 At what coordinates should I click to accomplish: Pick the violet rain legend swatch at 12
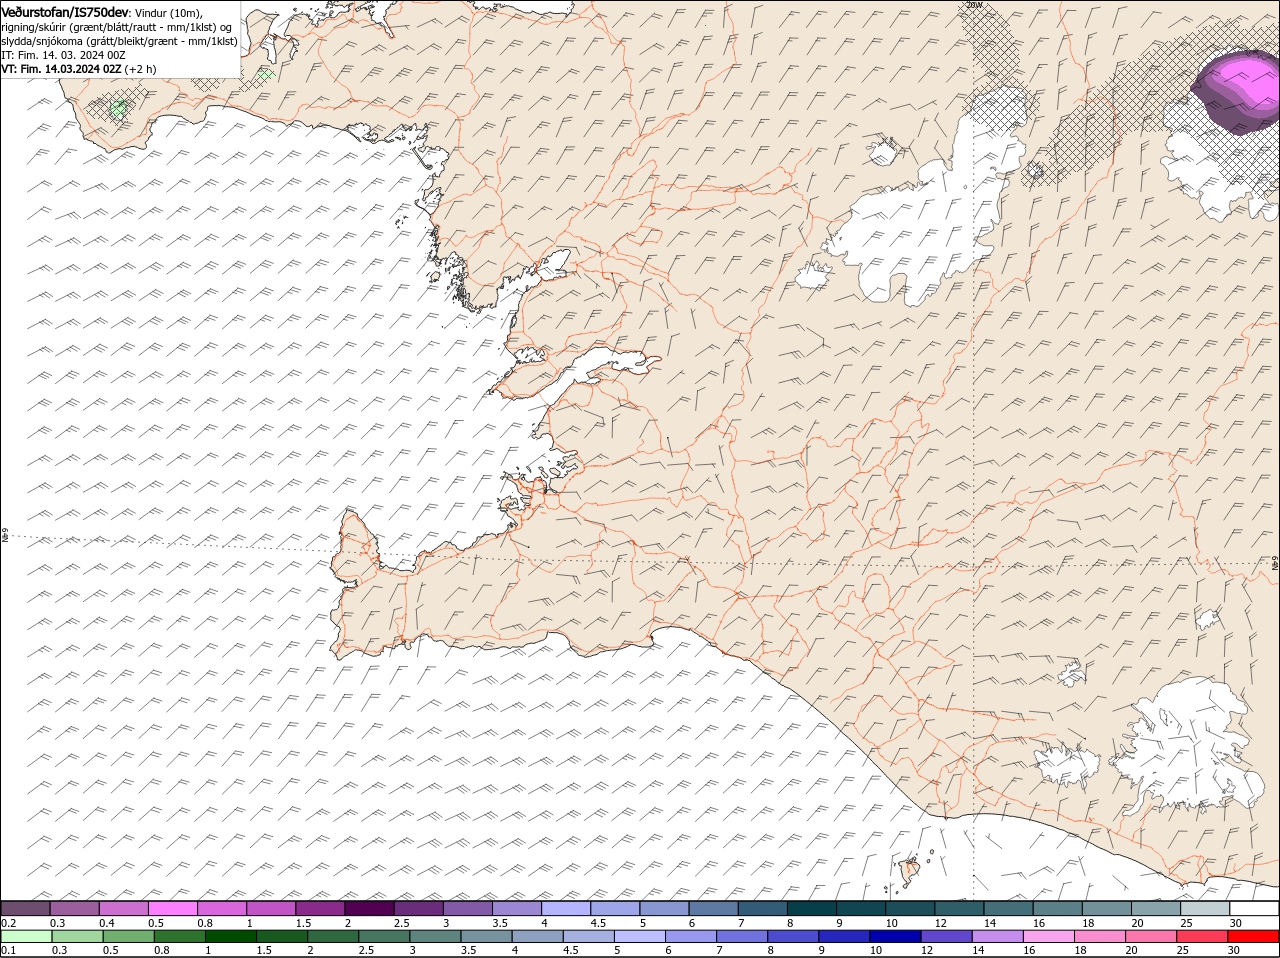click(x=945, y=936)
